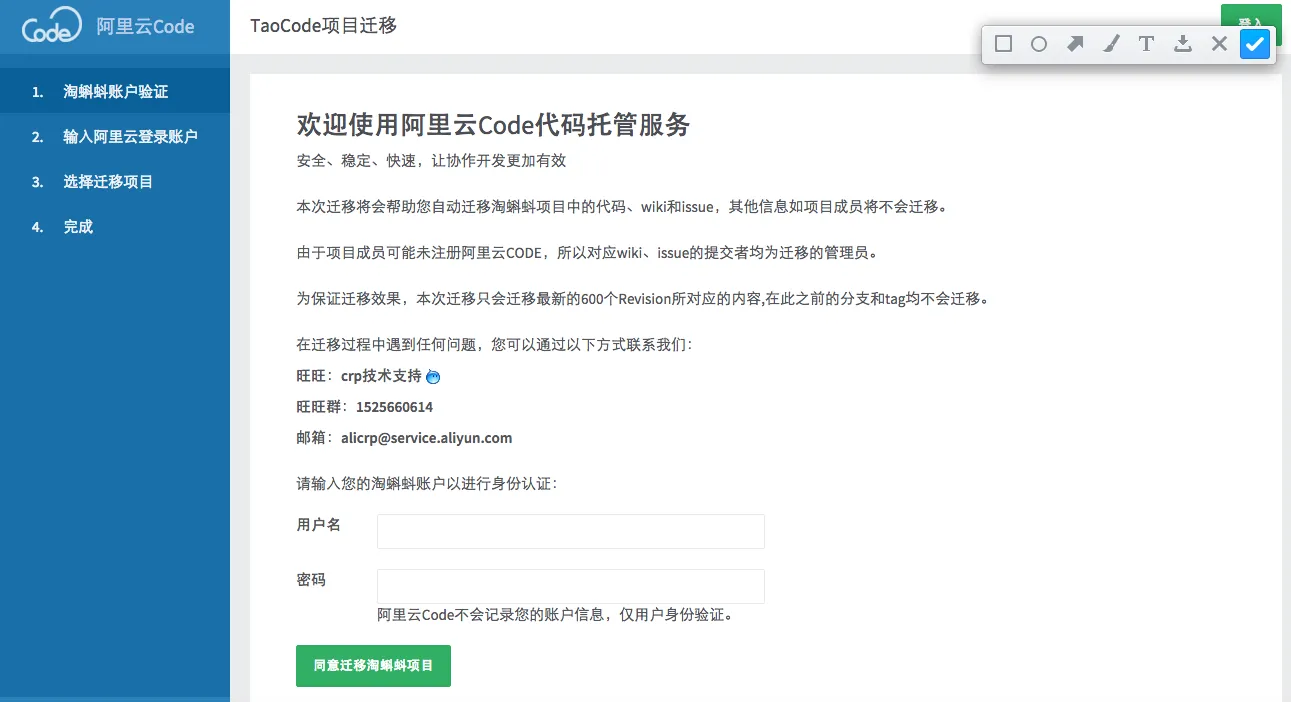Select the rectangle annotation tool
1291x702 pixels.
coord(1003,44)
